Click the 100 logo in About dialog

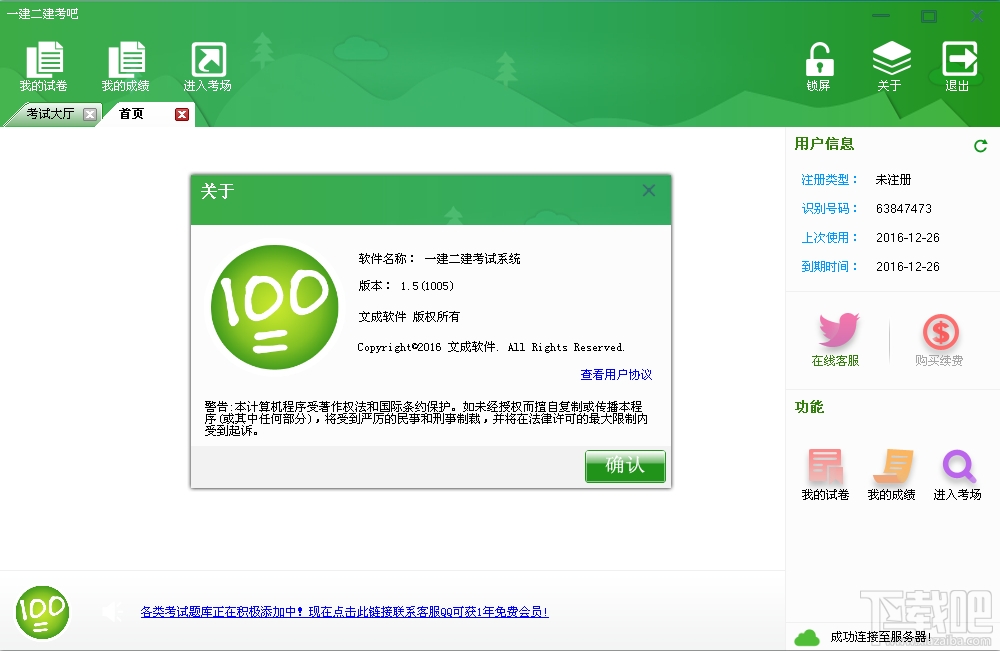coord(274,307)
